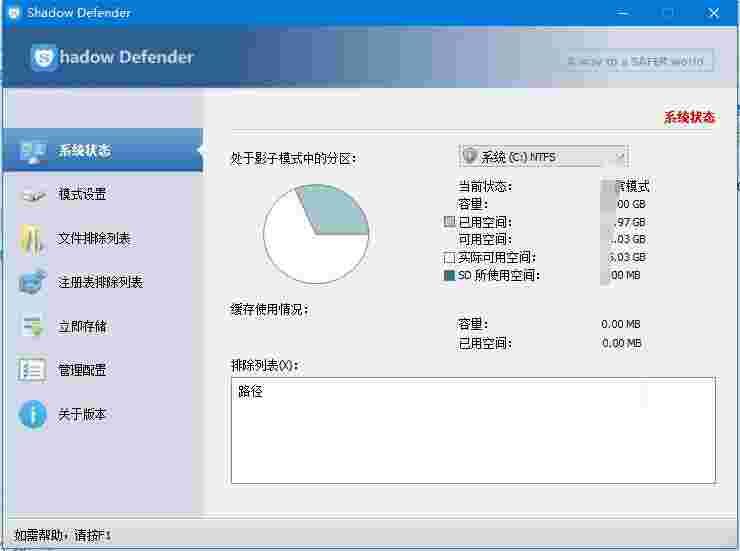
Task: Click the 关于版本 info icon
Action: coord(33,415)
